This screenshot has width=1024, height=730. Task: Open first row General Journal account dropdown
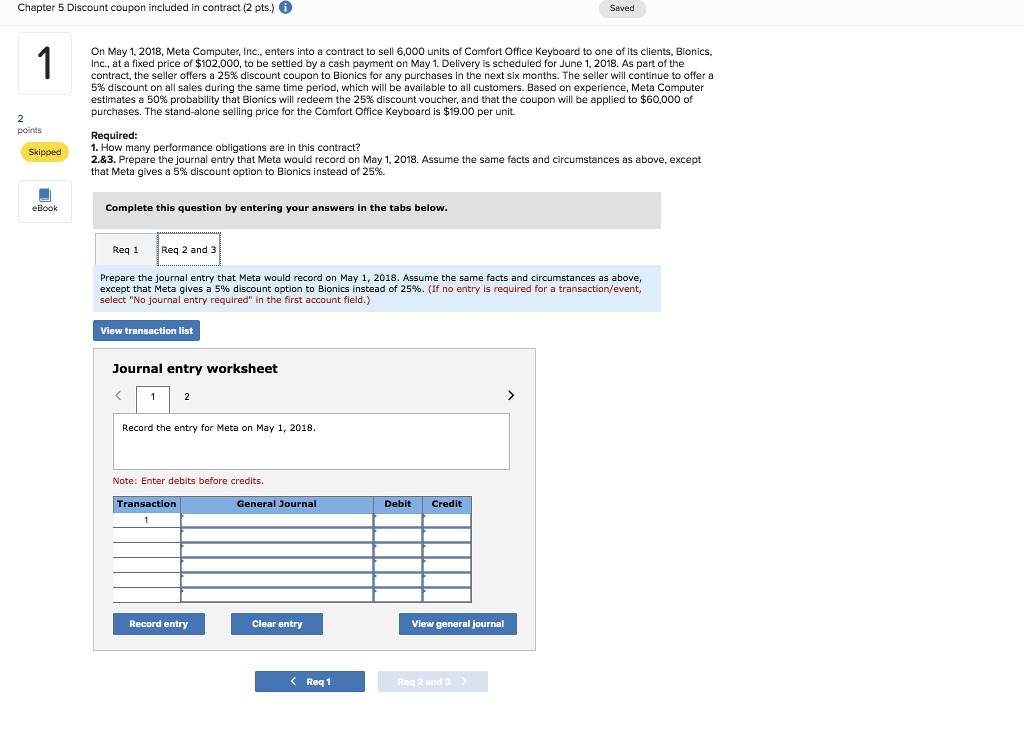click(x=277, y=520)
